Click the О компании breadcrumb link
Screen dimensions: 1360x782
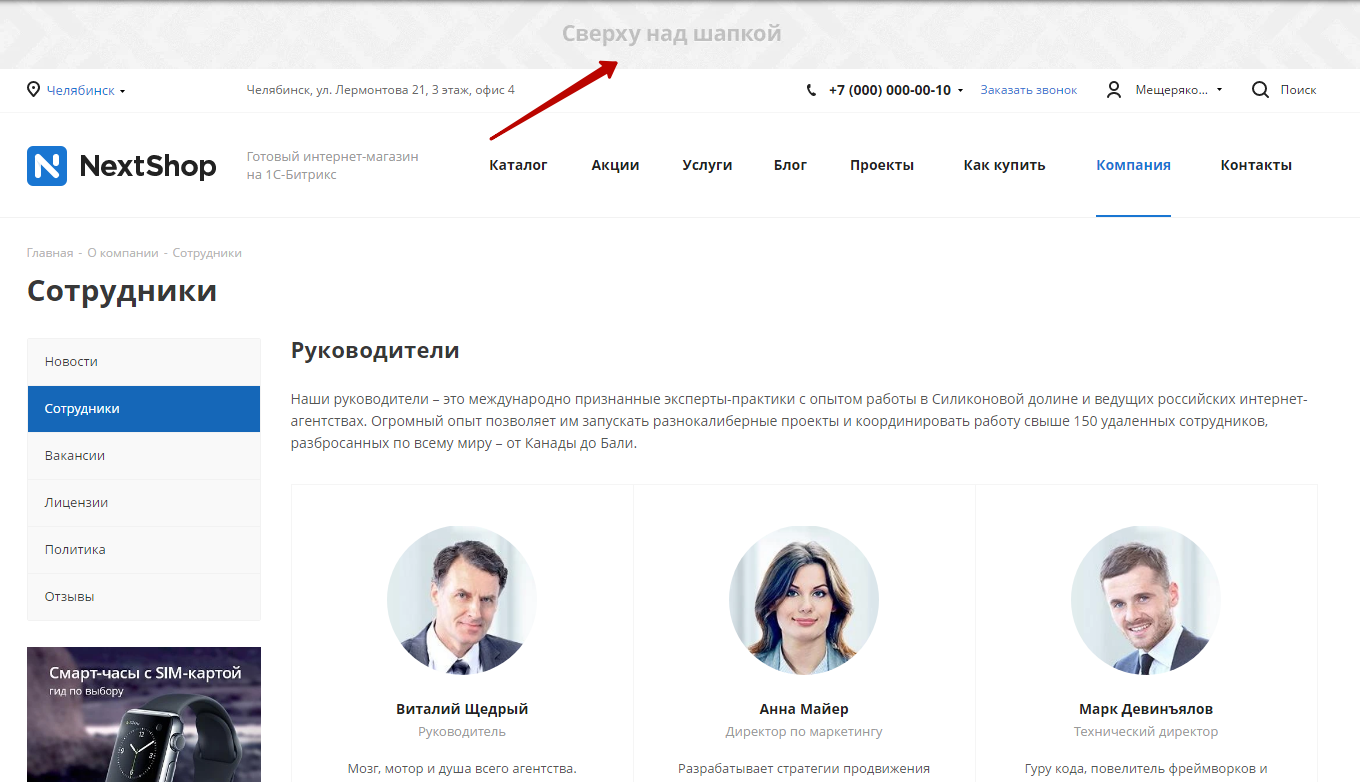pyautogui.click(x=123, y=253)
